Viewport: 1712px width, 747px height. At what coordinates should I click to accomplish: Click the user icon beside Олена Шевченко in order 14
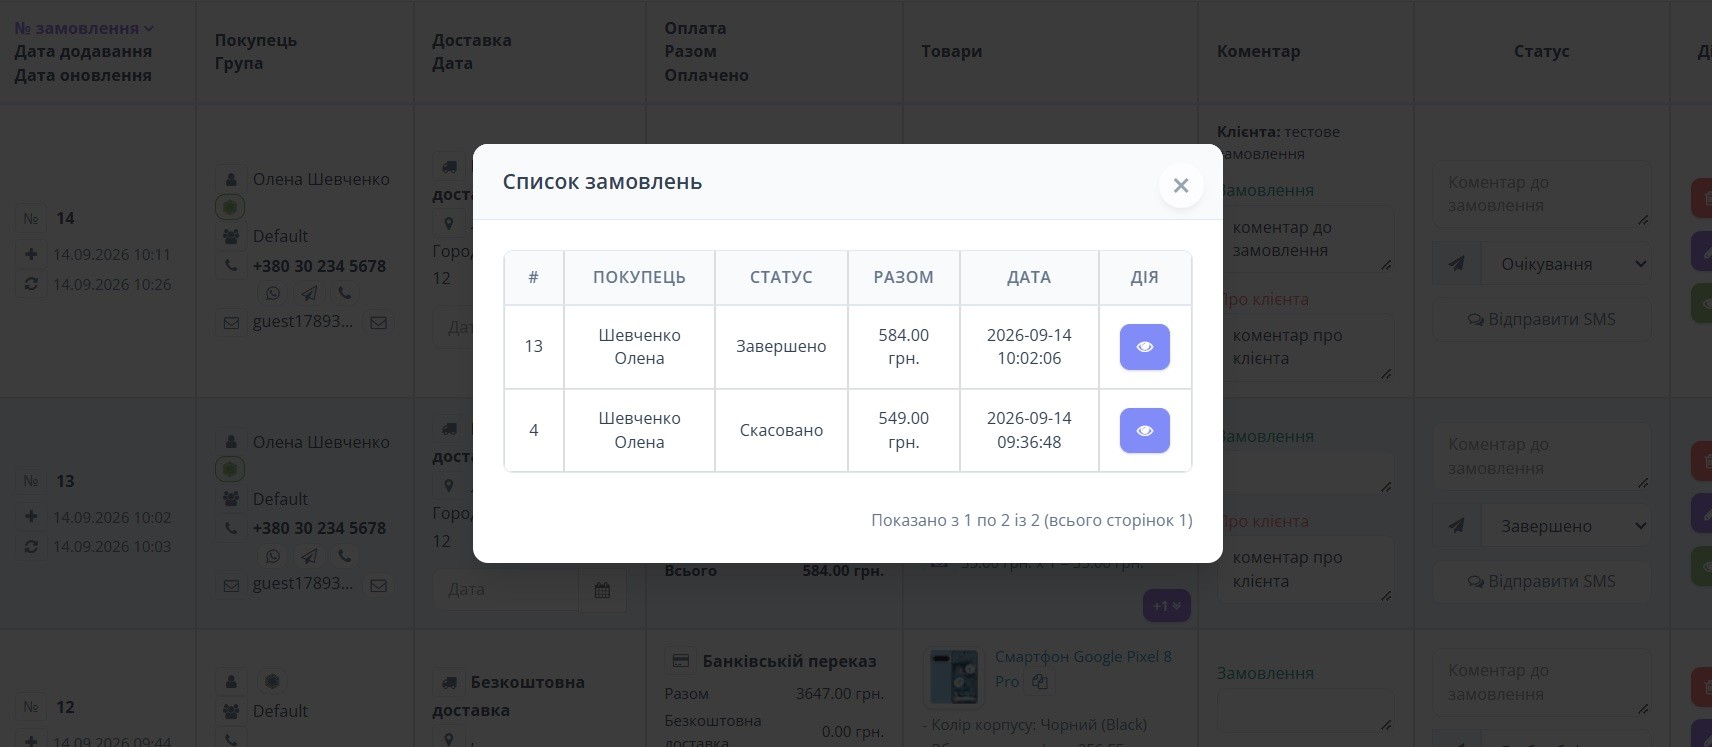231,180
